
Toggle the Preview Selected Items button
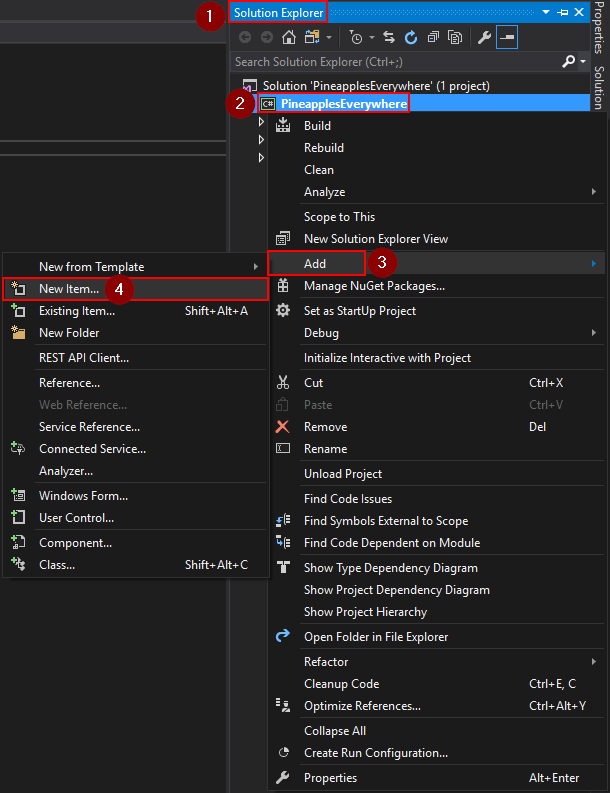(x=507, y=38)
